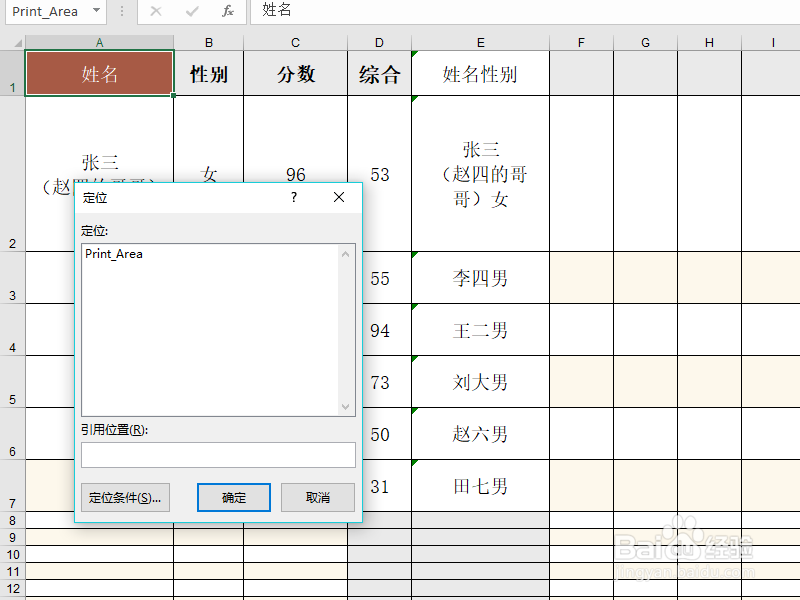Click the 姓名性别 header cell in column E

(480, 71)
